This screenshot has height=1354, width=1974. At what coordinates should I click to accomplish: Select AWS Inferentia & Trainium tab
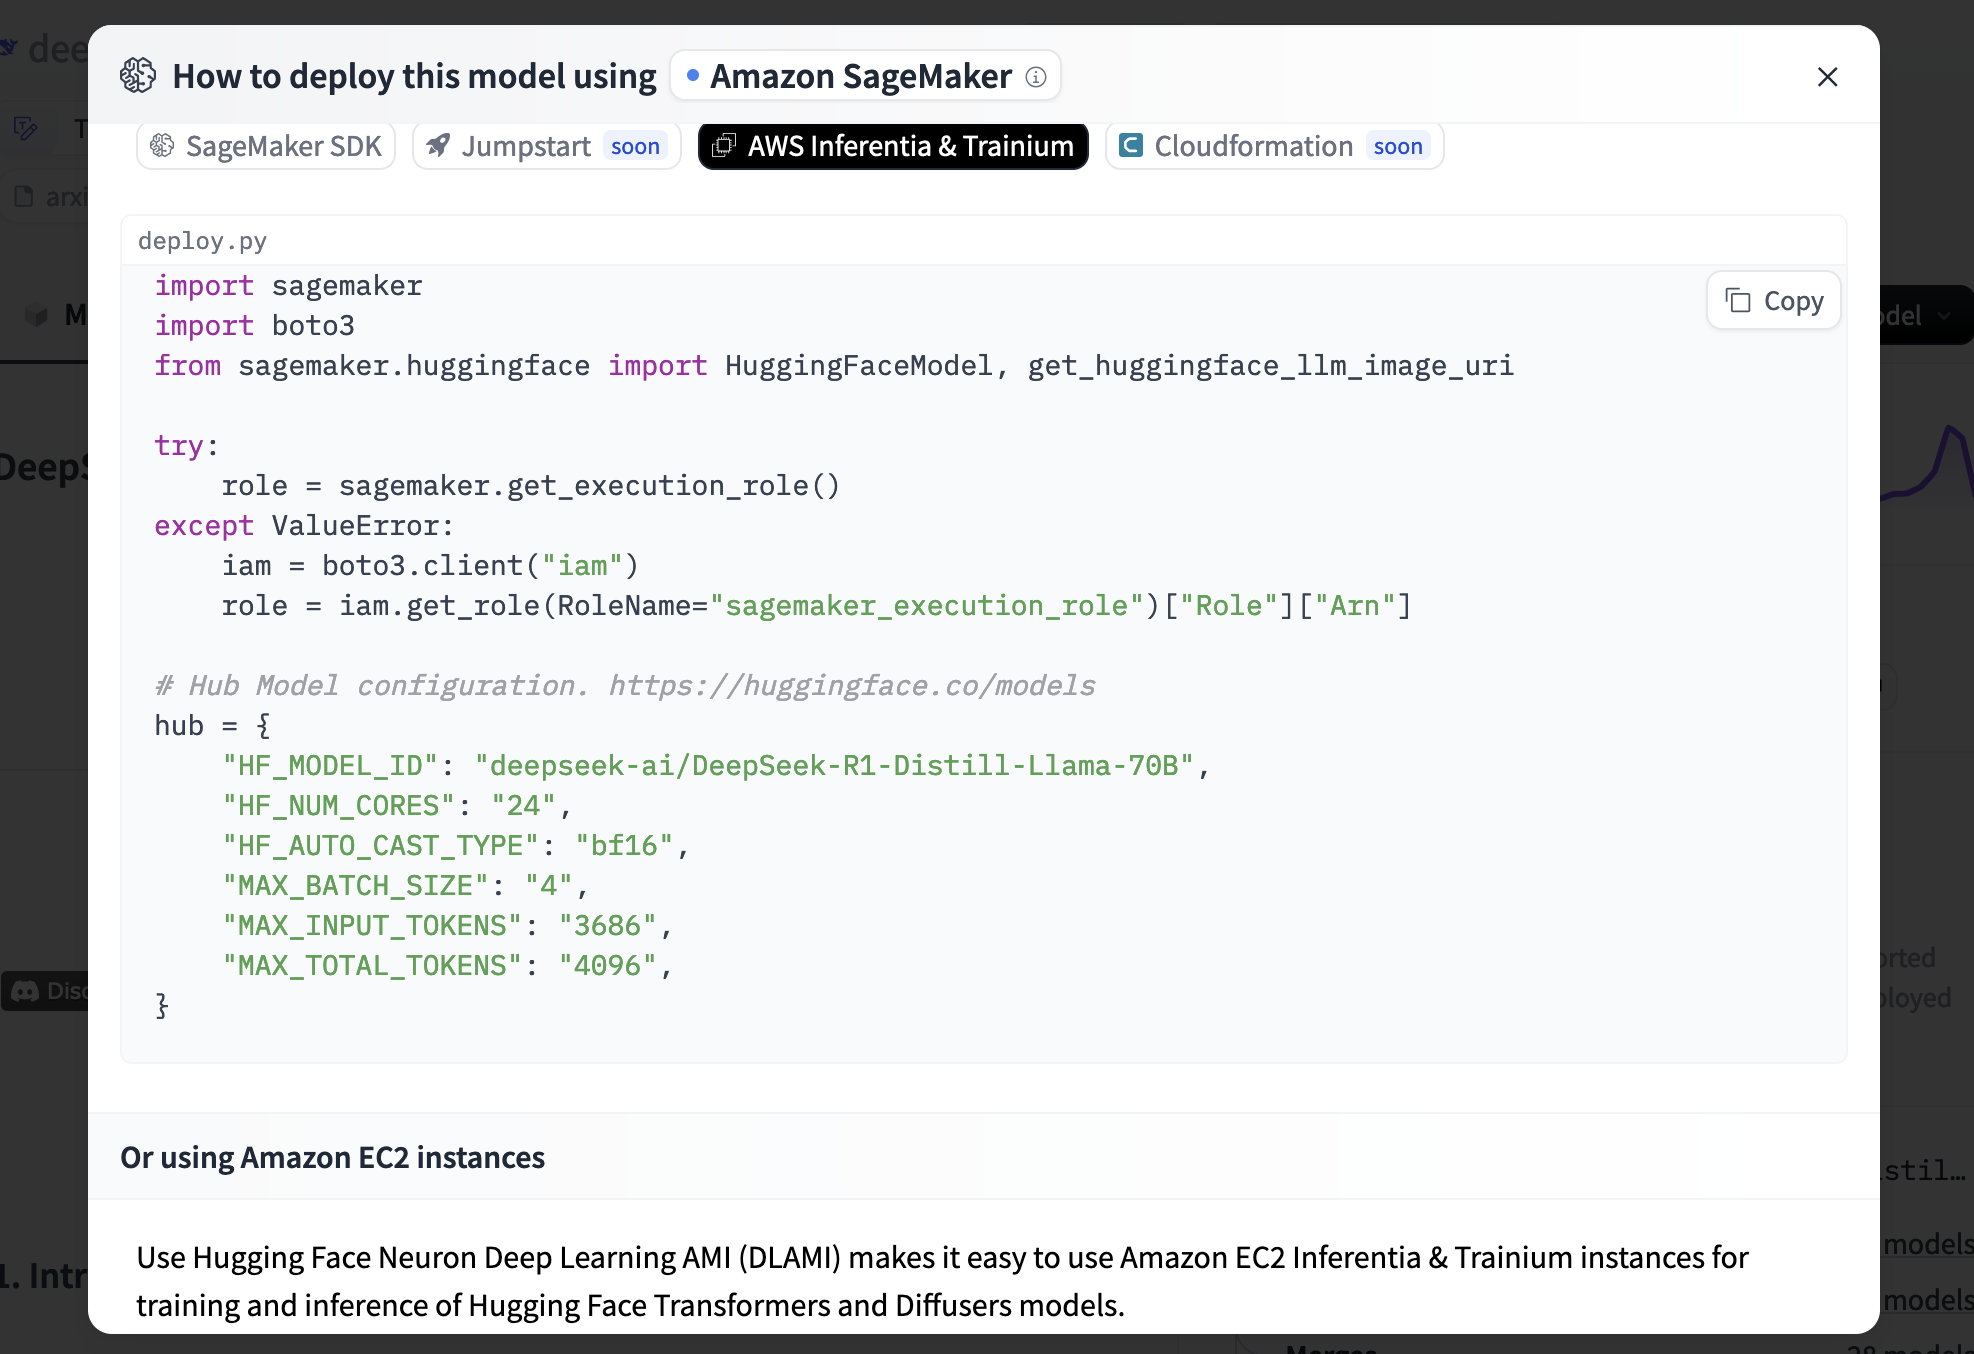click(x=892, y=146)
